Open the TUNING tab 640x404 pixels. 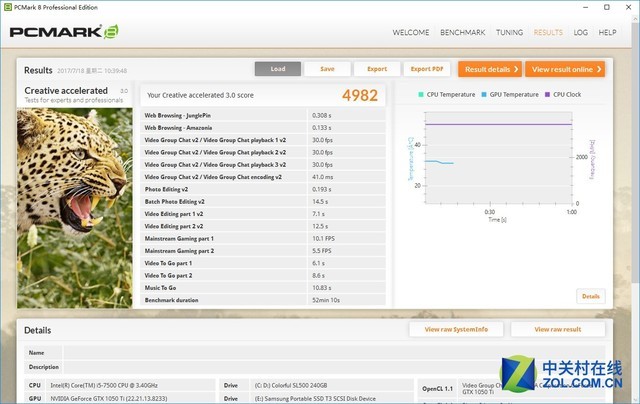point(509,32)
